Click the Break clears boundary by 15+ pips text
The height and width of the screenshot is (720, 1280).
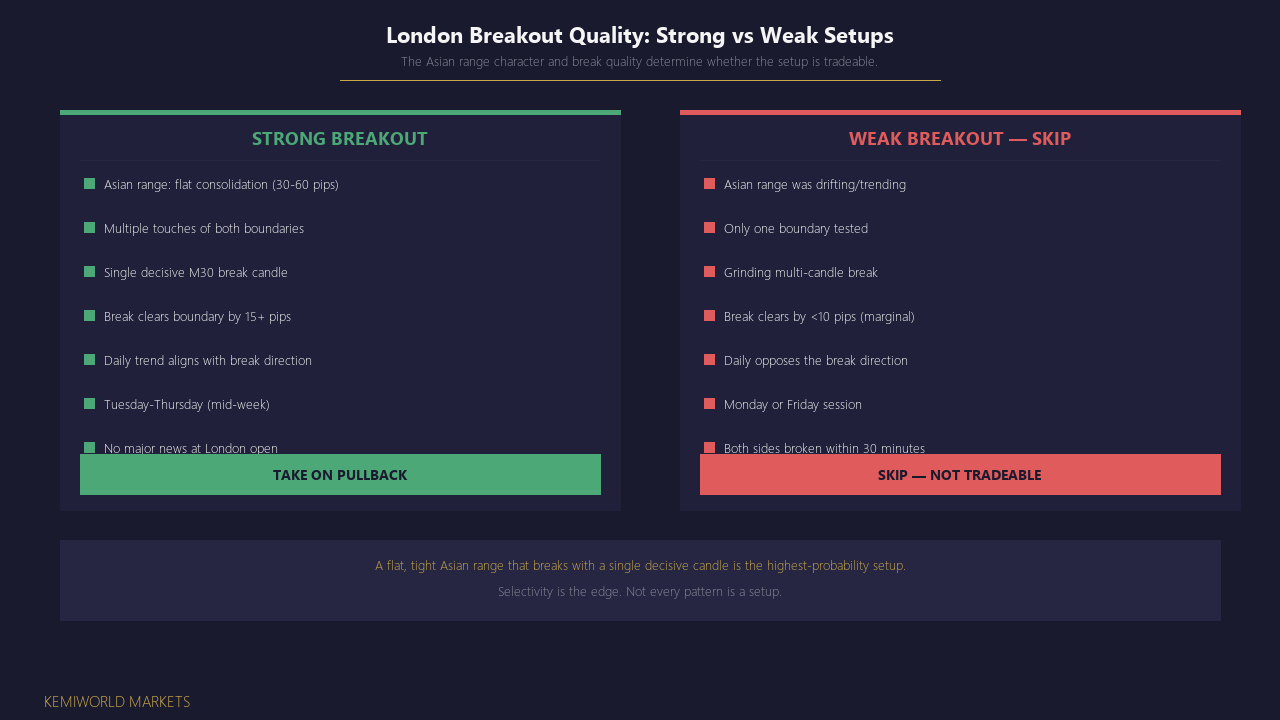coord(197,317)
